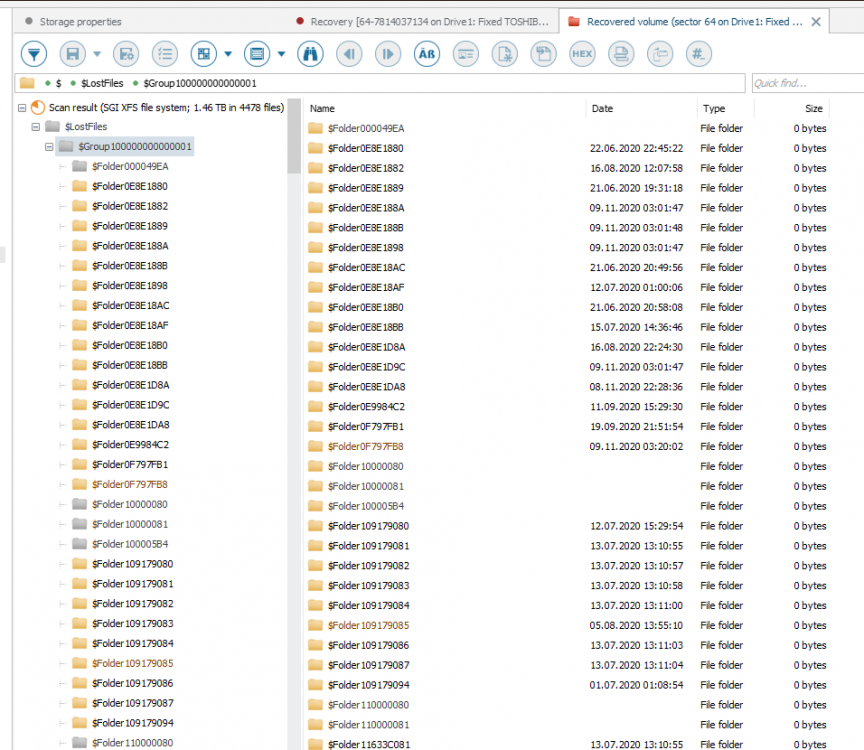Click the HEX viewer icon

point(582,54)
